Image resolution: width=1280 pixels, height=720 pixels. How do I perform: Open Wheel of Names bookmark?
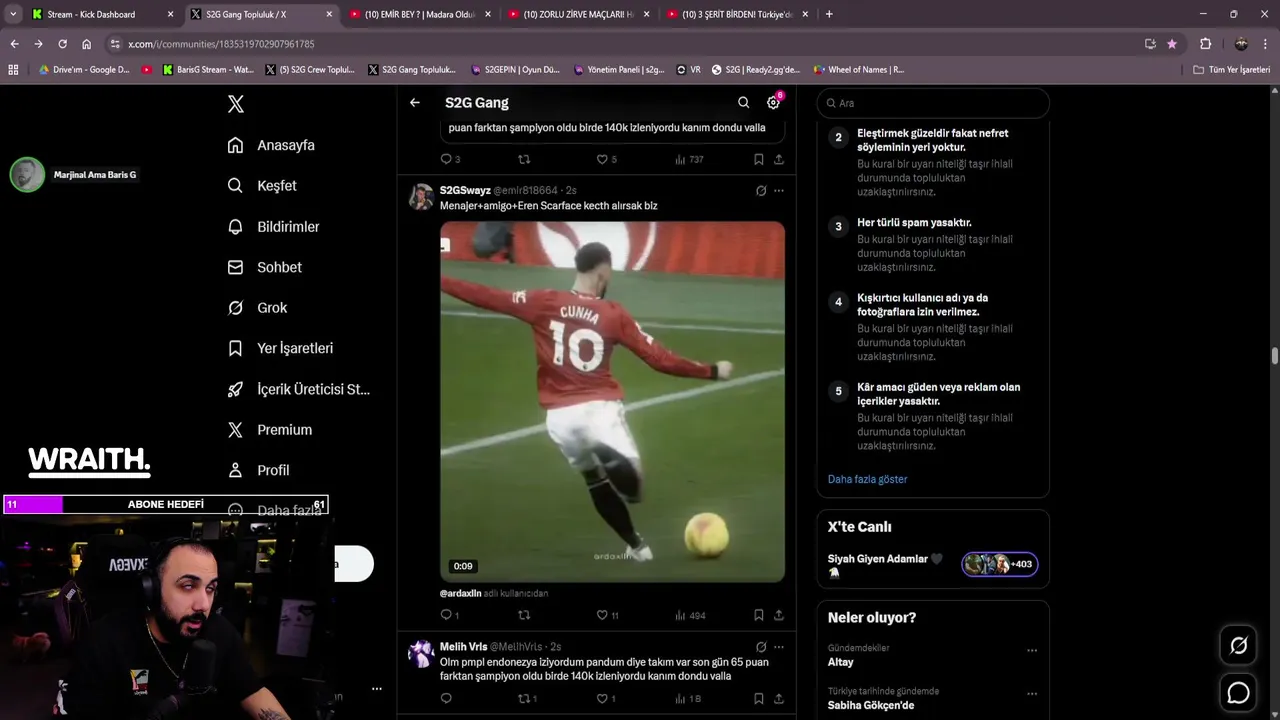pos(858,70)
